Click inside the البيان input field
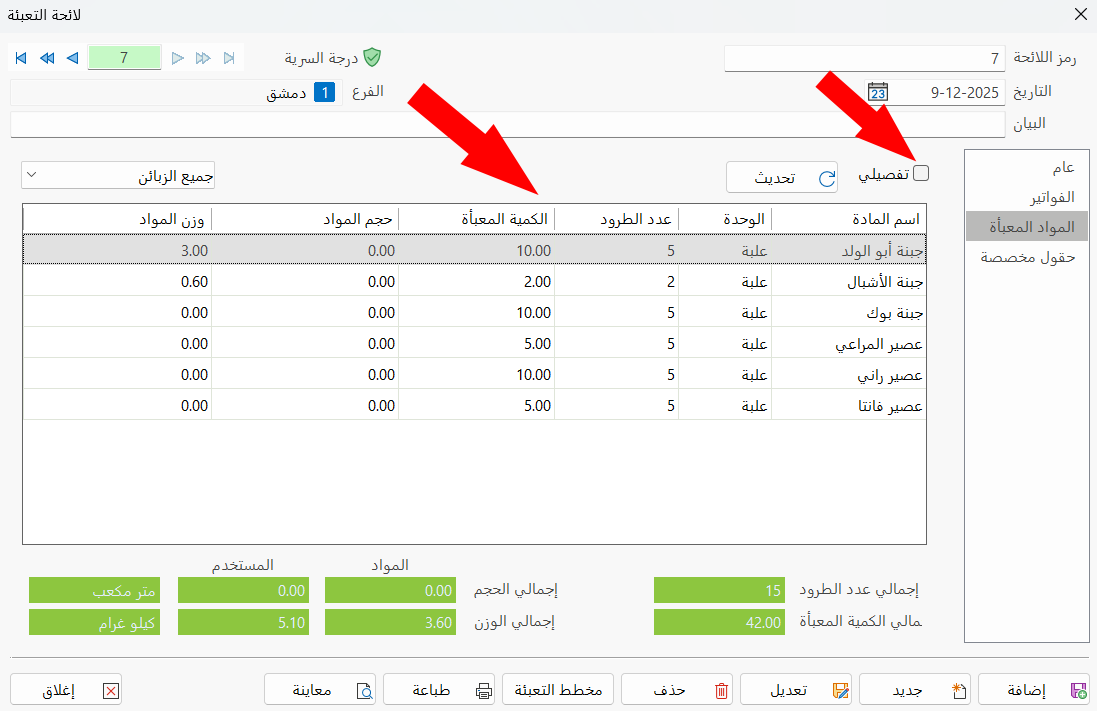 [x=500, y=123]
